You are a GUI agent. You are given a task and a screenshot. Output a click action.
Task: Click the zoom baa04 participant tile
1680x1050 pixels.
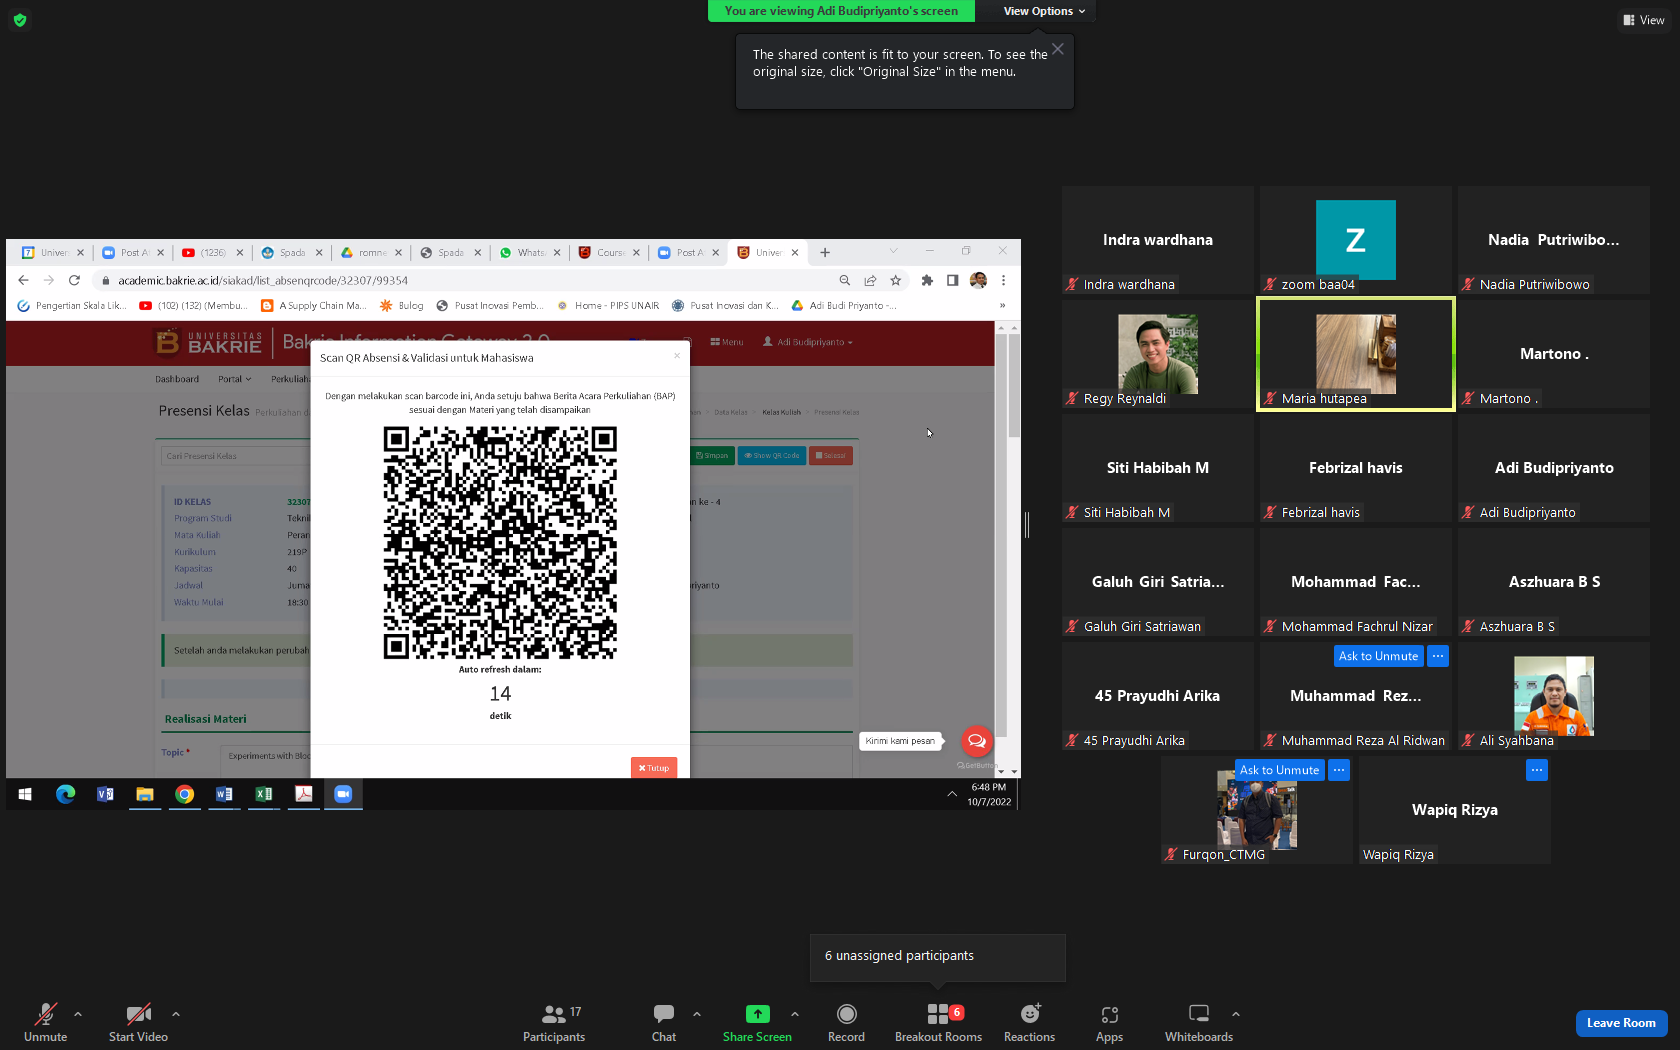click(x=1355, y=240)
